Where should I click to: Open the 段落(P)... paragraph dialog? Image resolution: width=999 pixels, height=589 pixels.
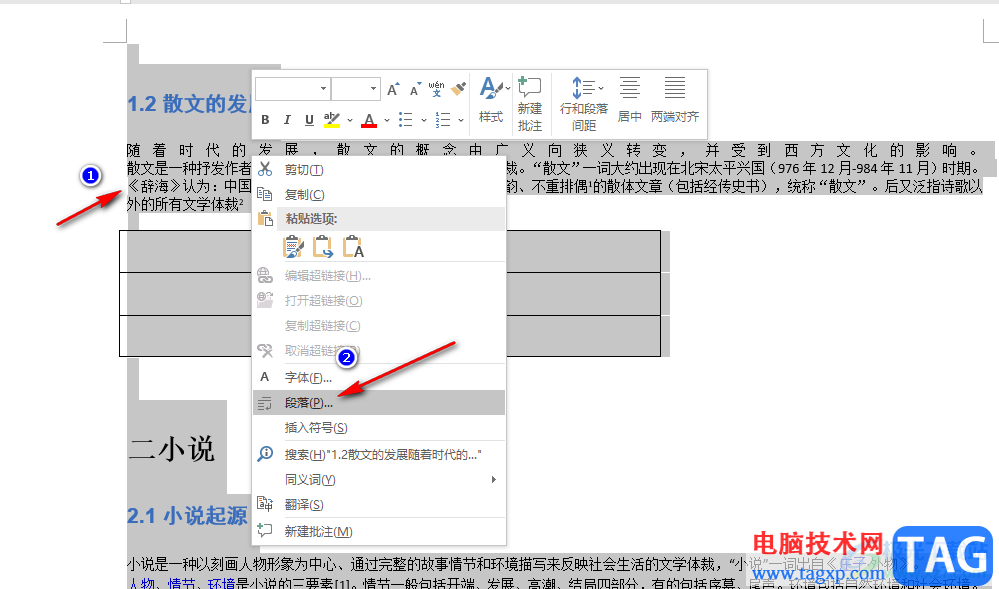coord(379,403)
